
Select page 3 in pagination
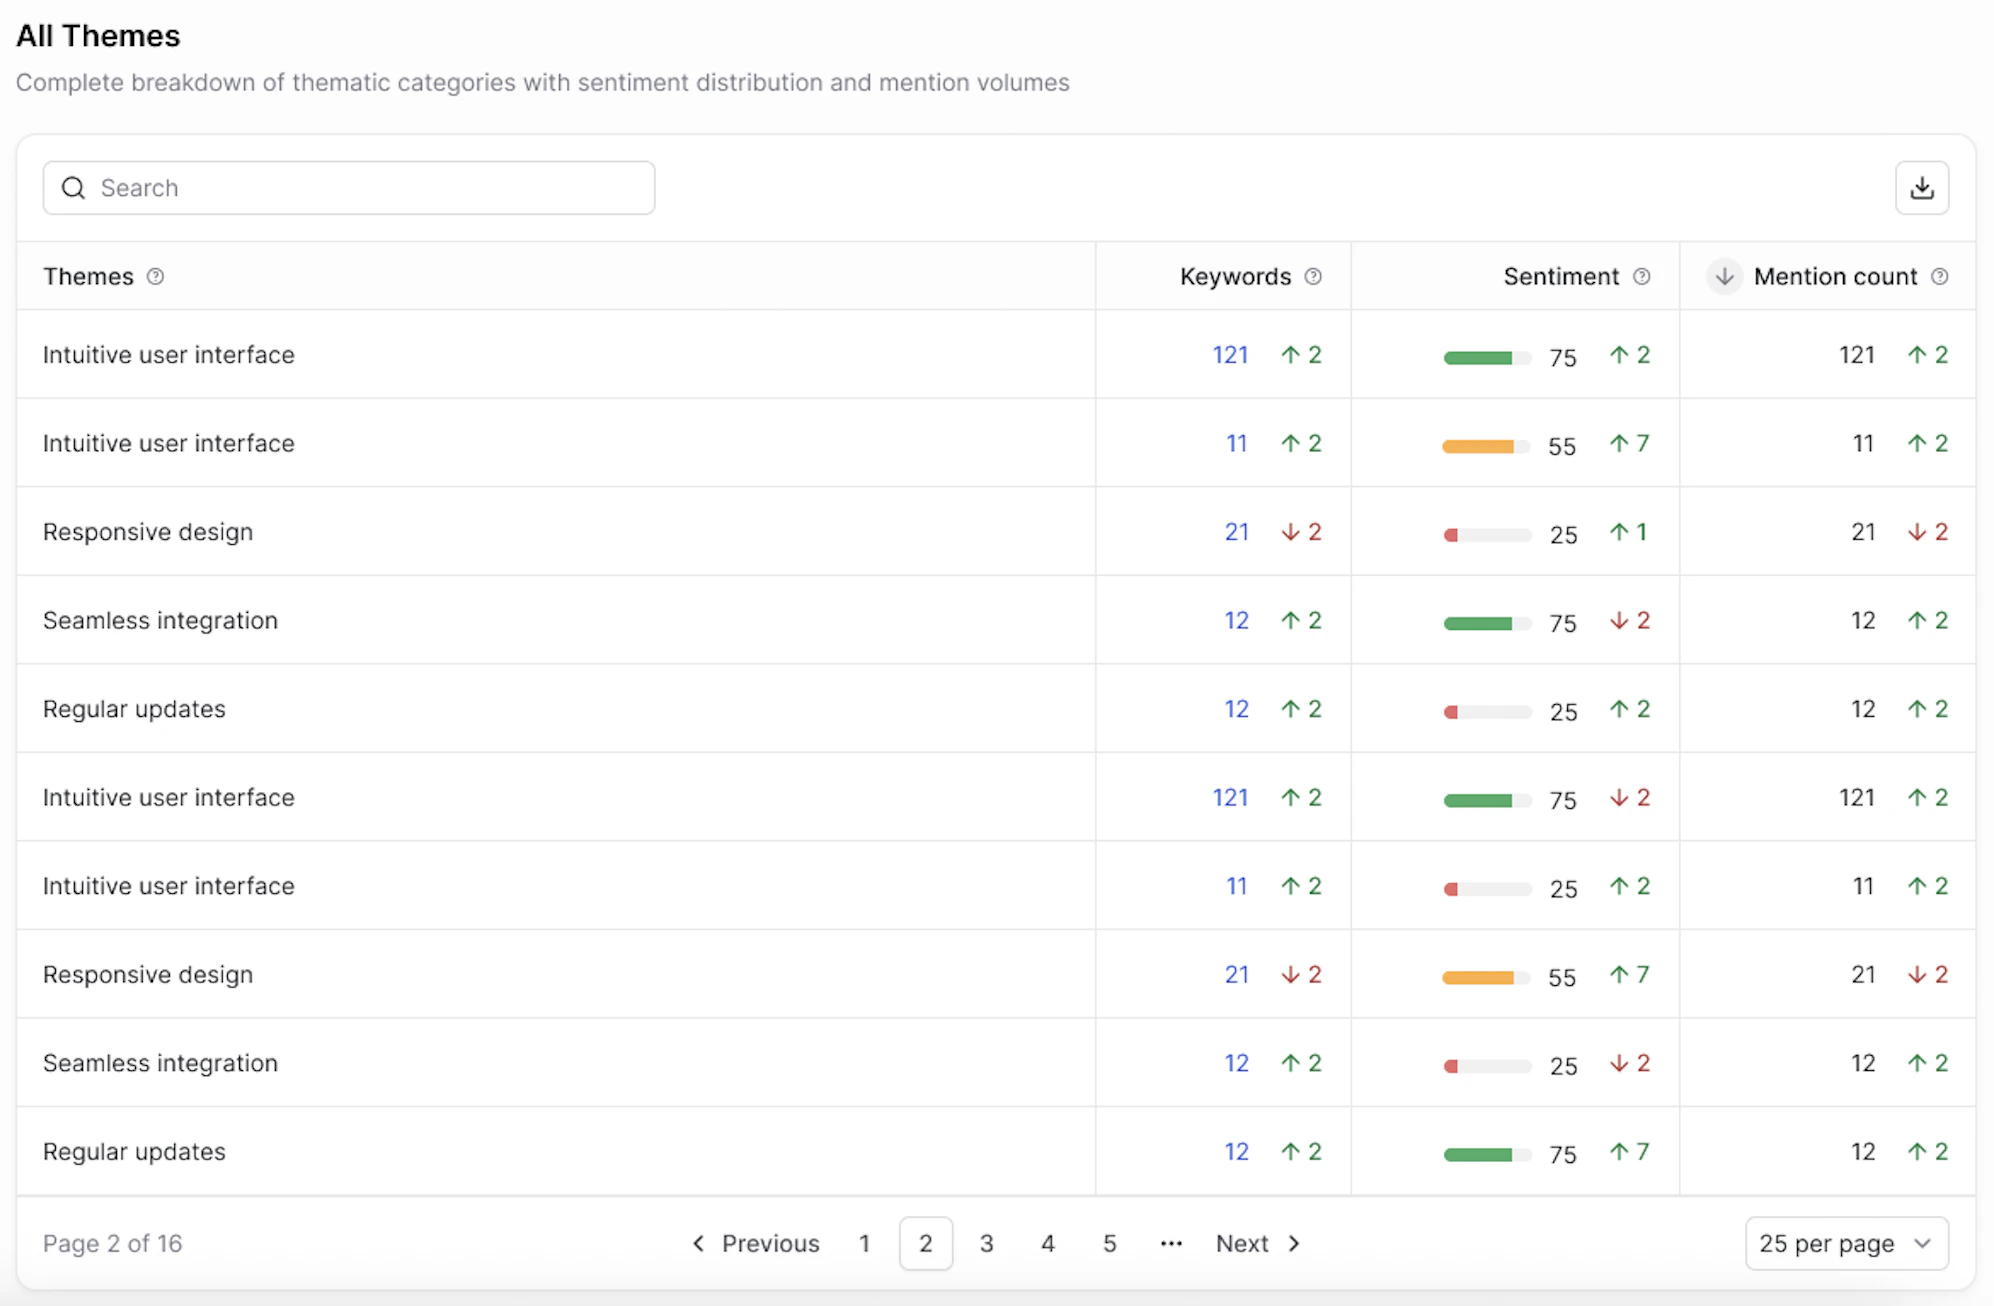pos(986,1243)
